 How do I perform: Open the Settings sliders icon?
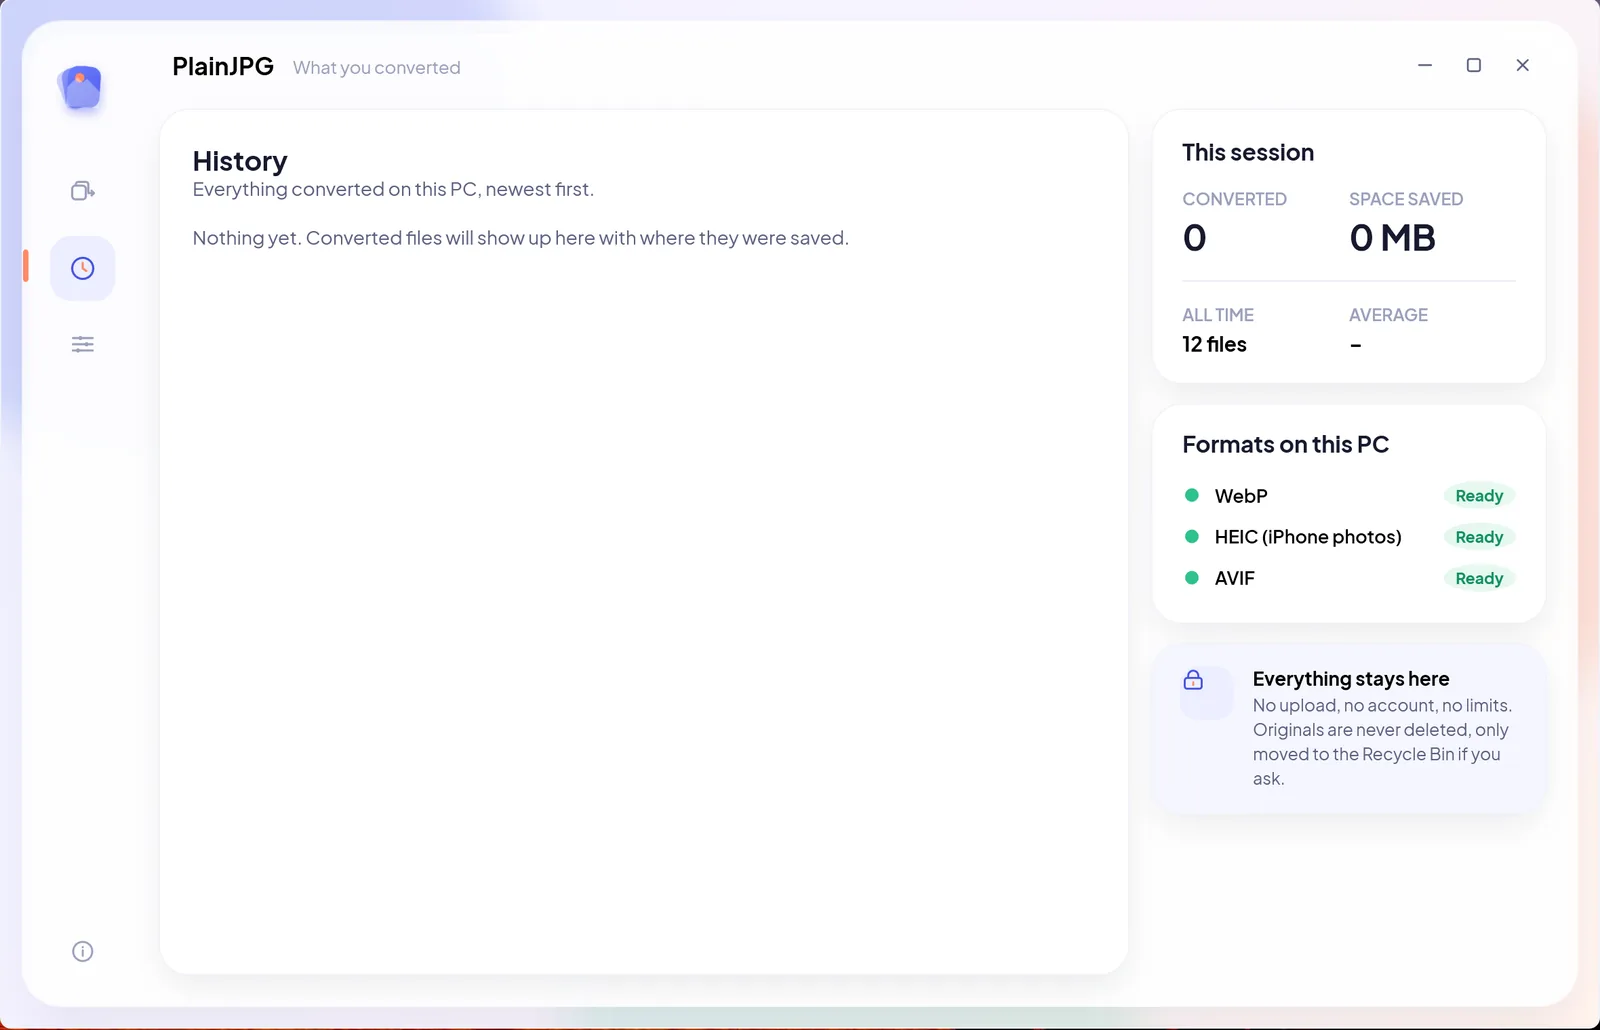coord(83,345)
